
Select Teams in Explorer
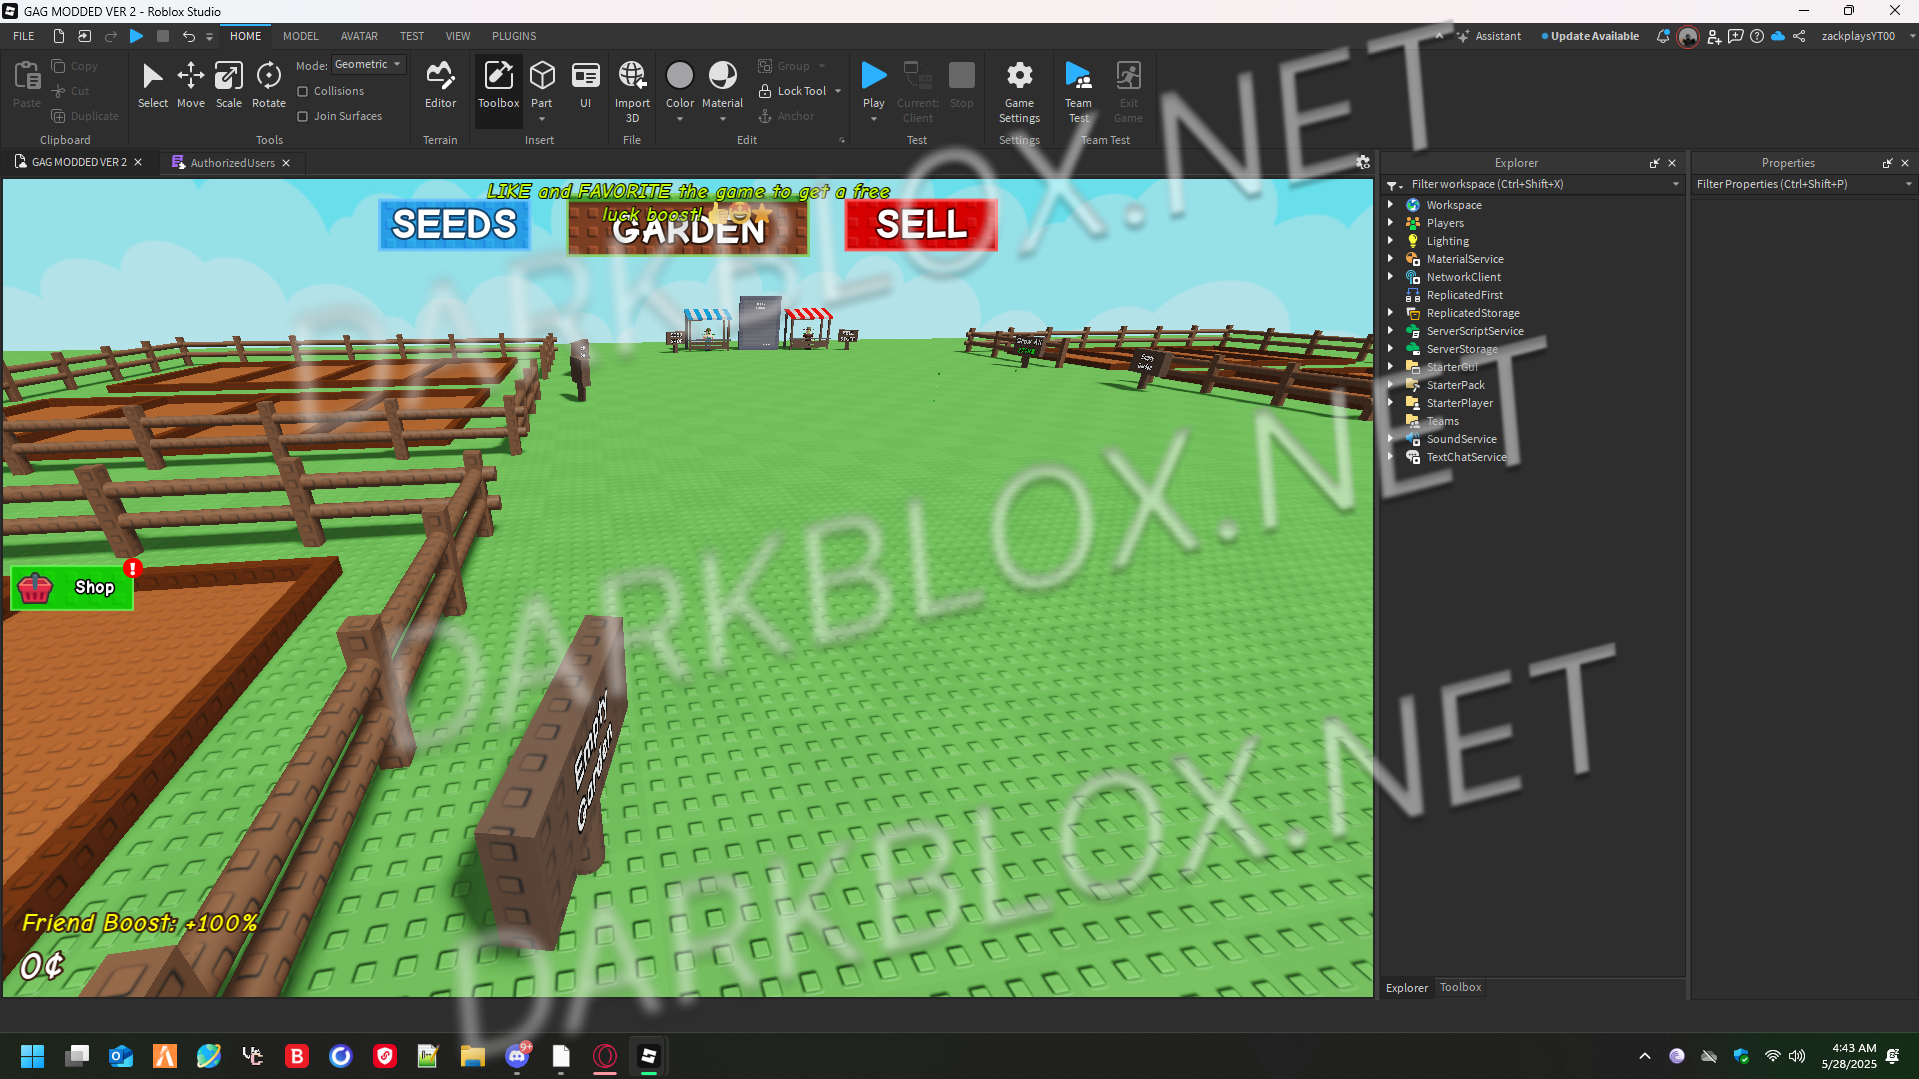click(x=1442, y=421)
